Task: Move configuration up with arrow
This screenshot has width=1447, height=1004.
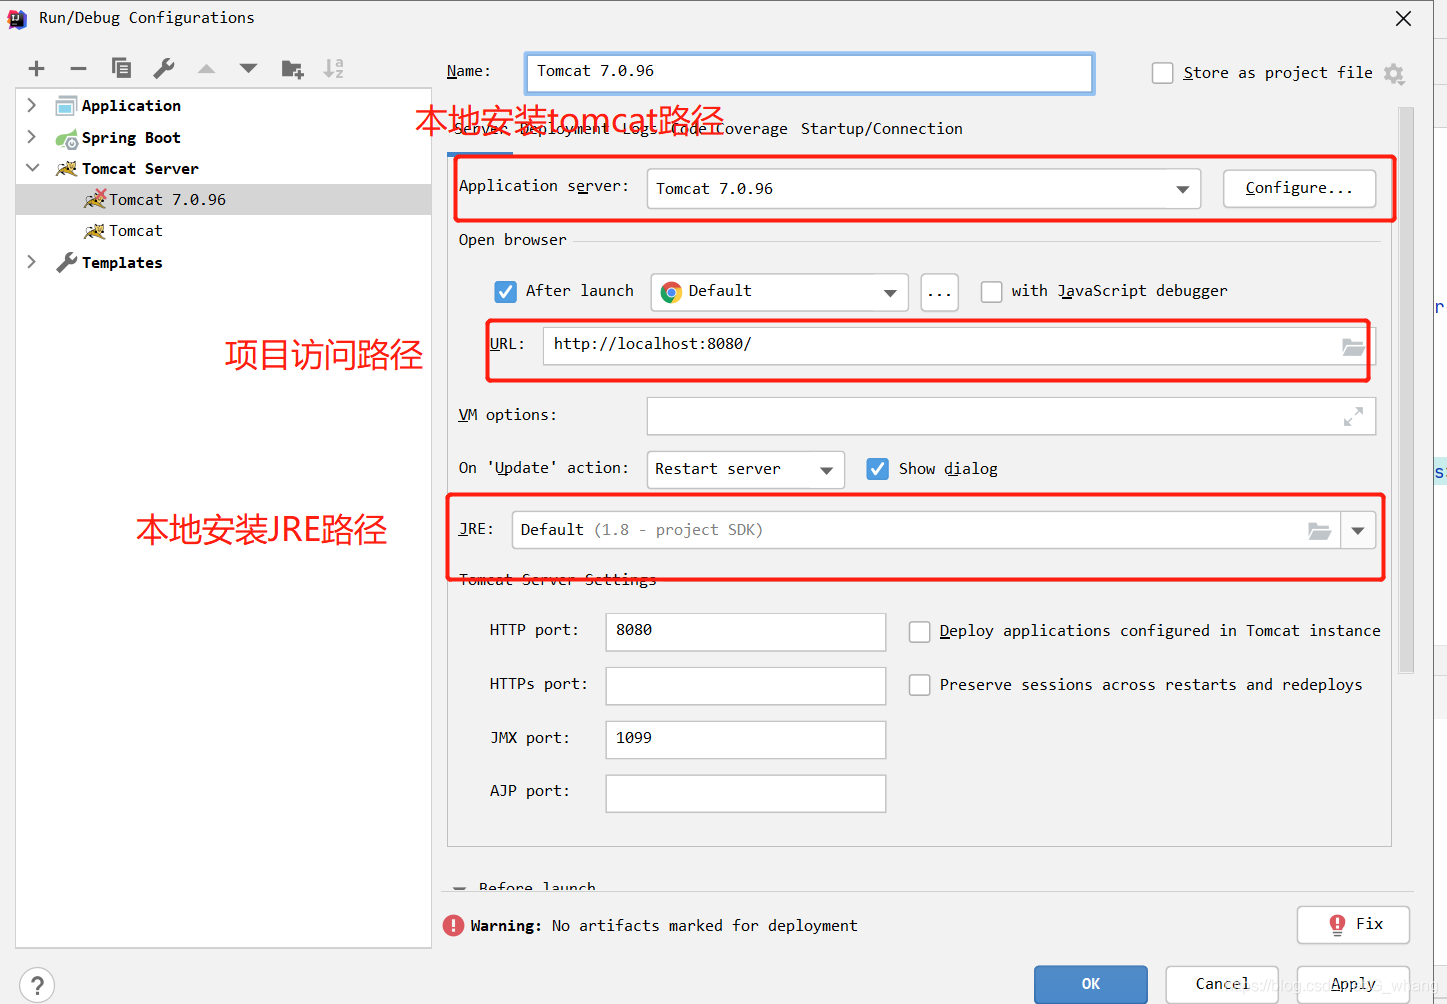Action: point(206,68)
